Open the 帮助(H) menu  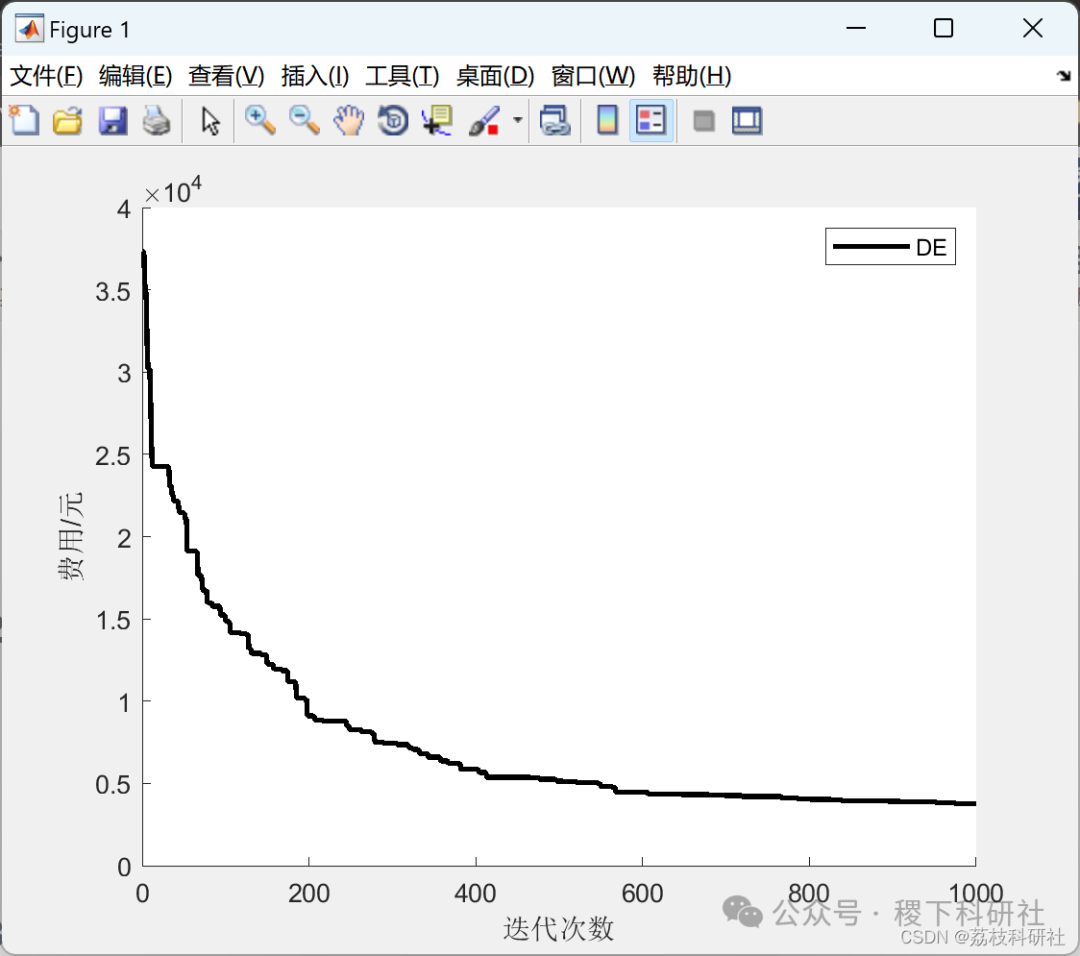point(692,76)
